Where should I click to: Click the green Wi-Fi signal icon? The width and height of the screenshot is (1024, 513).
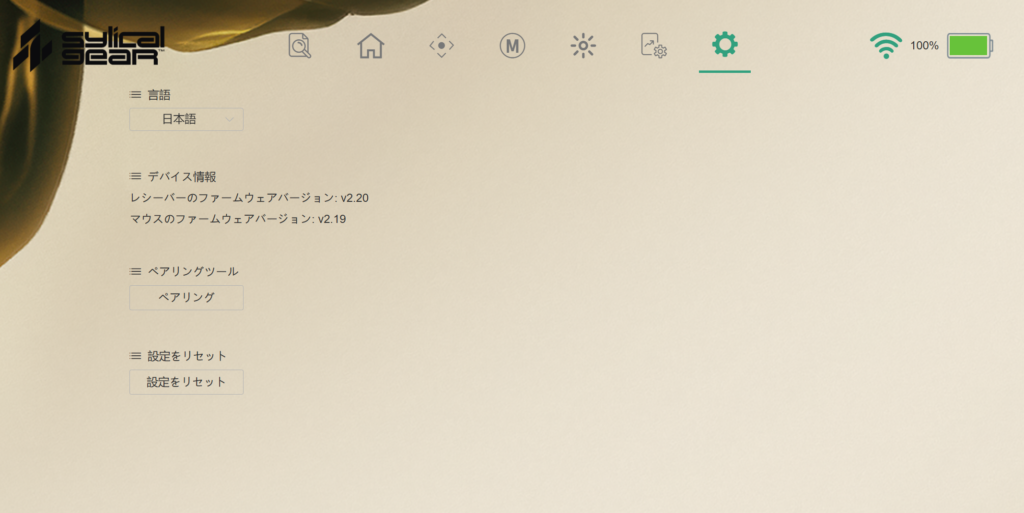[x=886, y=46]
